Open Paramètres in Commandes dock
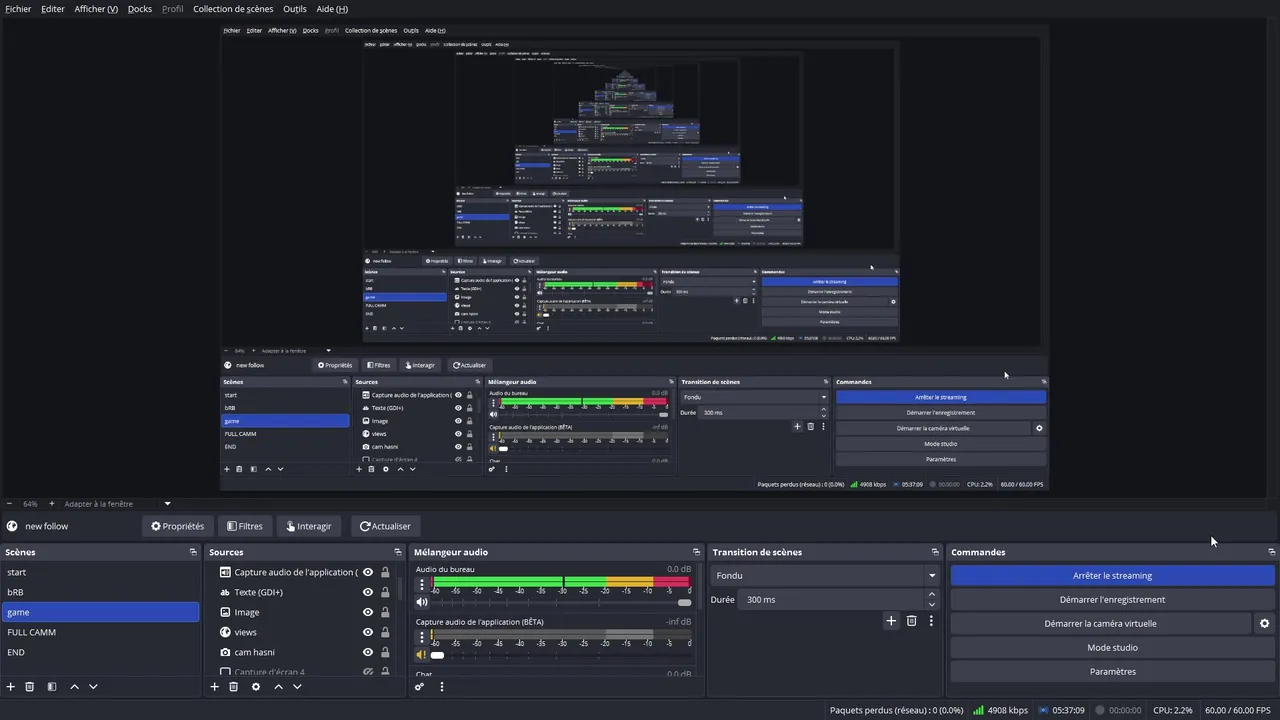1280x720 pixels. point(1112,672)
